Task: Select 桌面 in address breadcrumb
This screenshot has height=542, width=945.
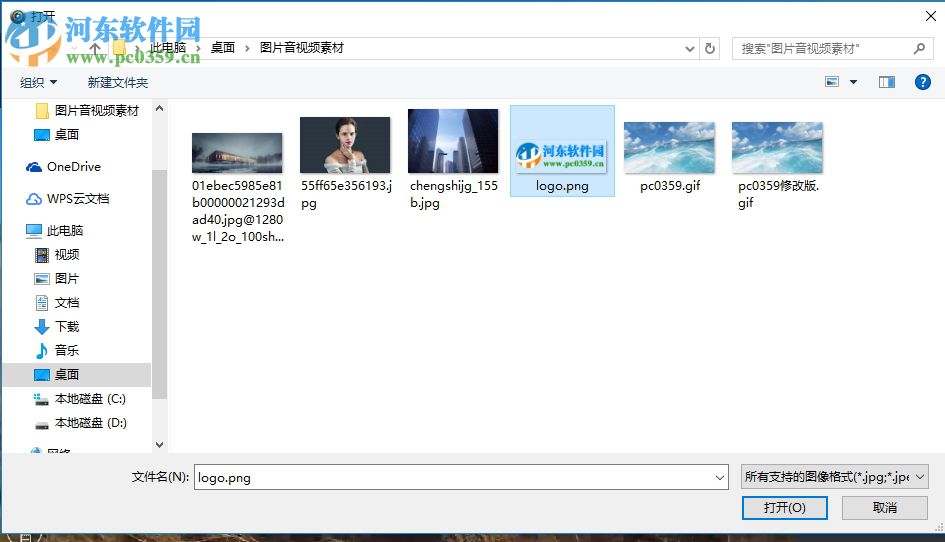Action: [x=222, y=48]
